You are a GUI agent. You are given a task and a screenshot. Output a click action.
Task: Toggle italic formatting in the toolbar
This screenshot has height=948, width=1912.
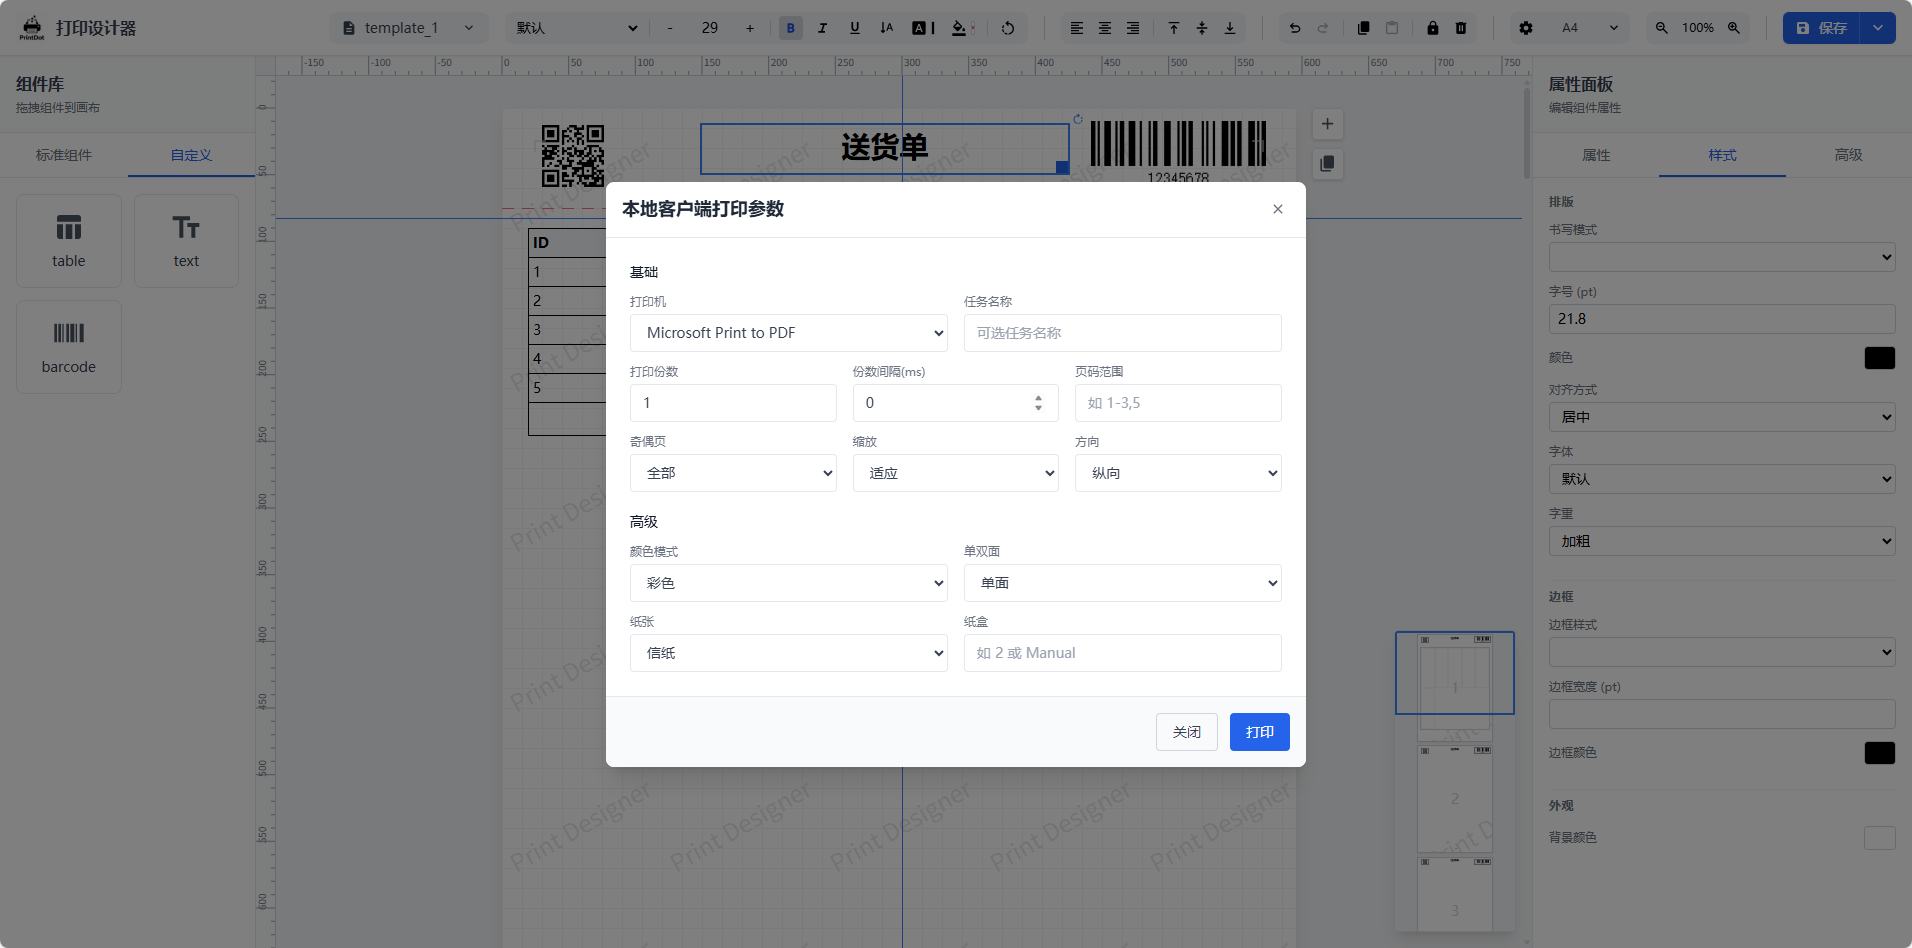pyautogui.click(x=822, y=28)
